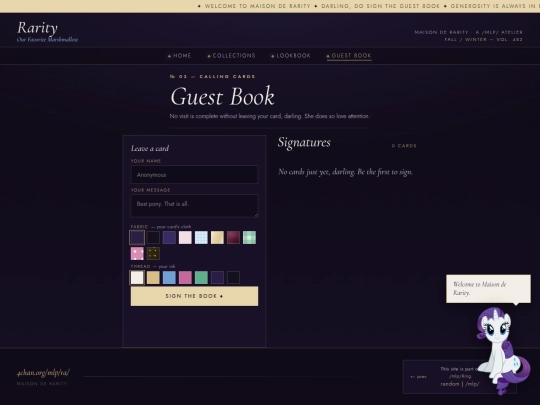The height and width of the screenshot is (405, 540).
Task: Select the gold fabric swatch
Action: (x=217, y=238)
